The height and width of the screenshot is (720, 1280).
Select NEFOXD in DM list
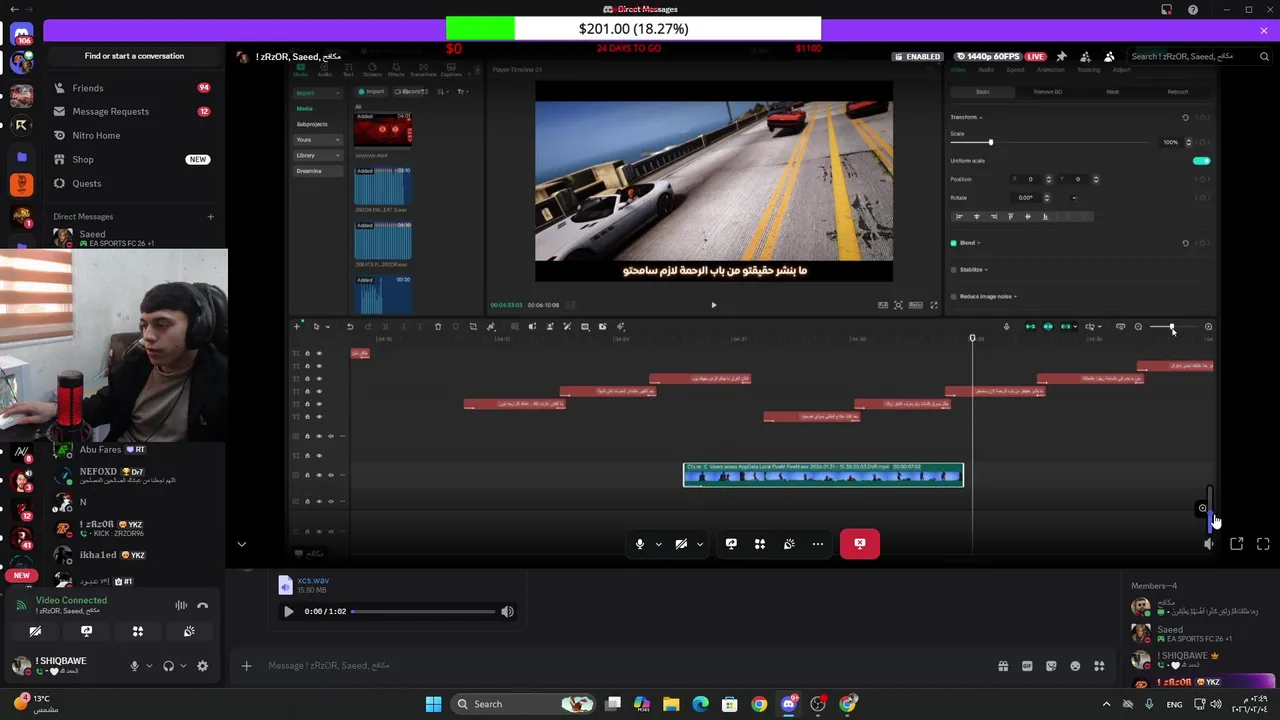[134, 476]
